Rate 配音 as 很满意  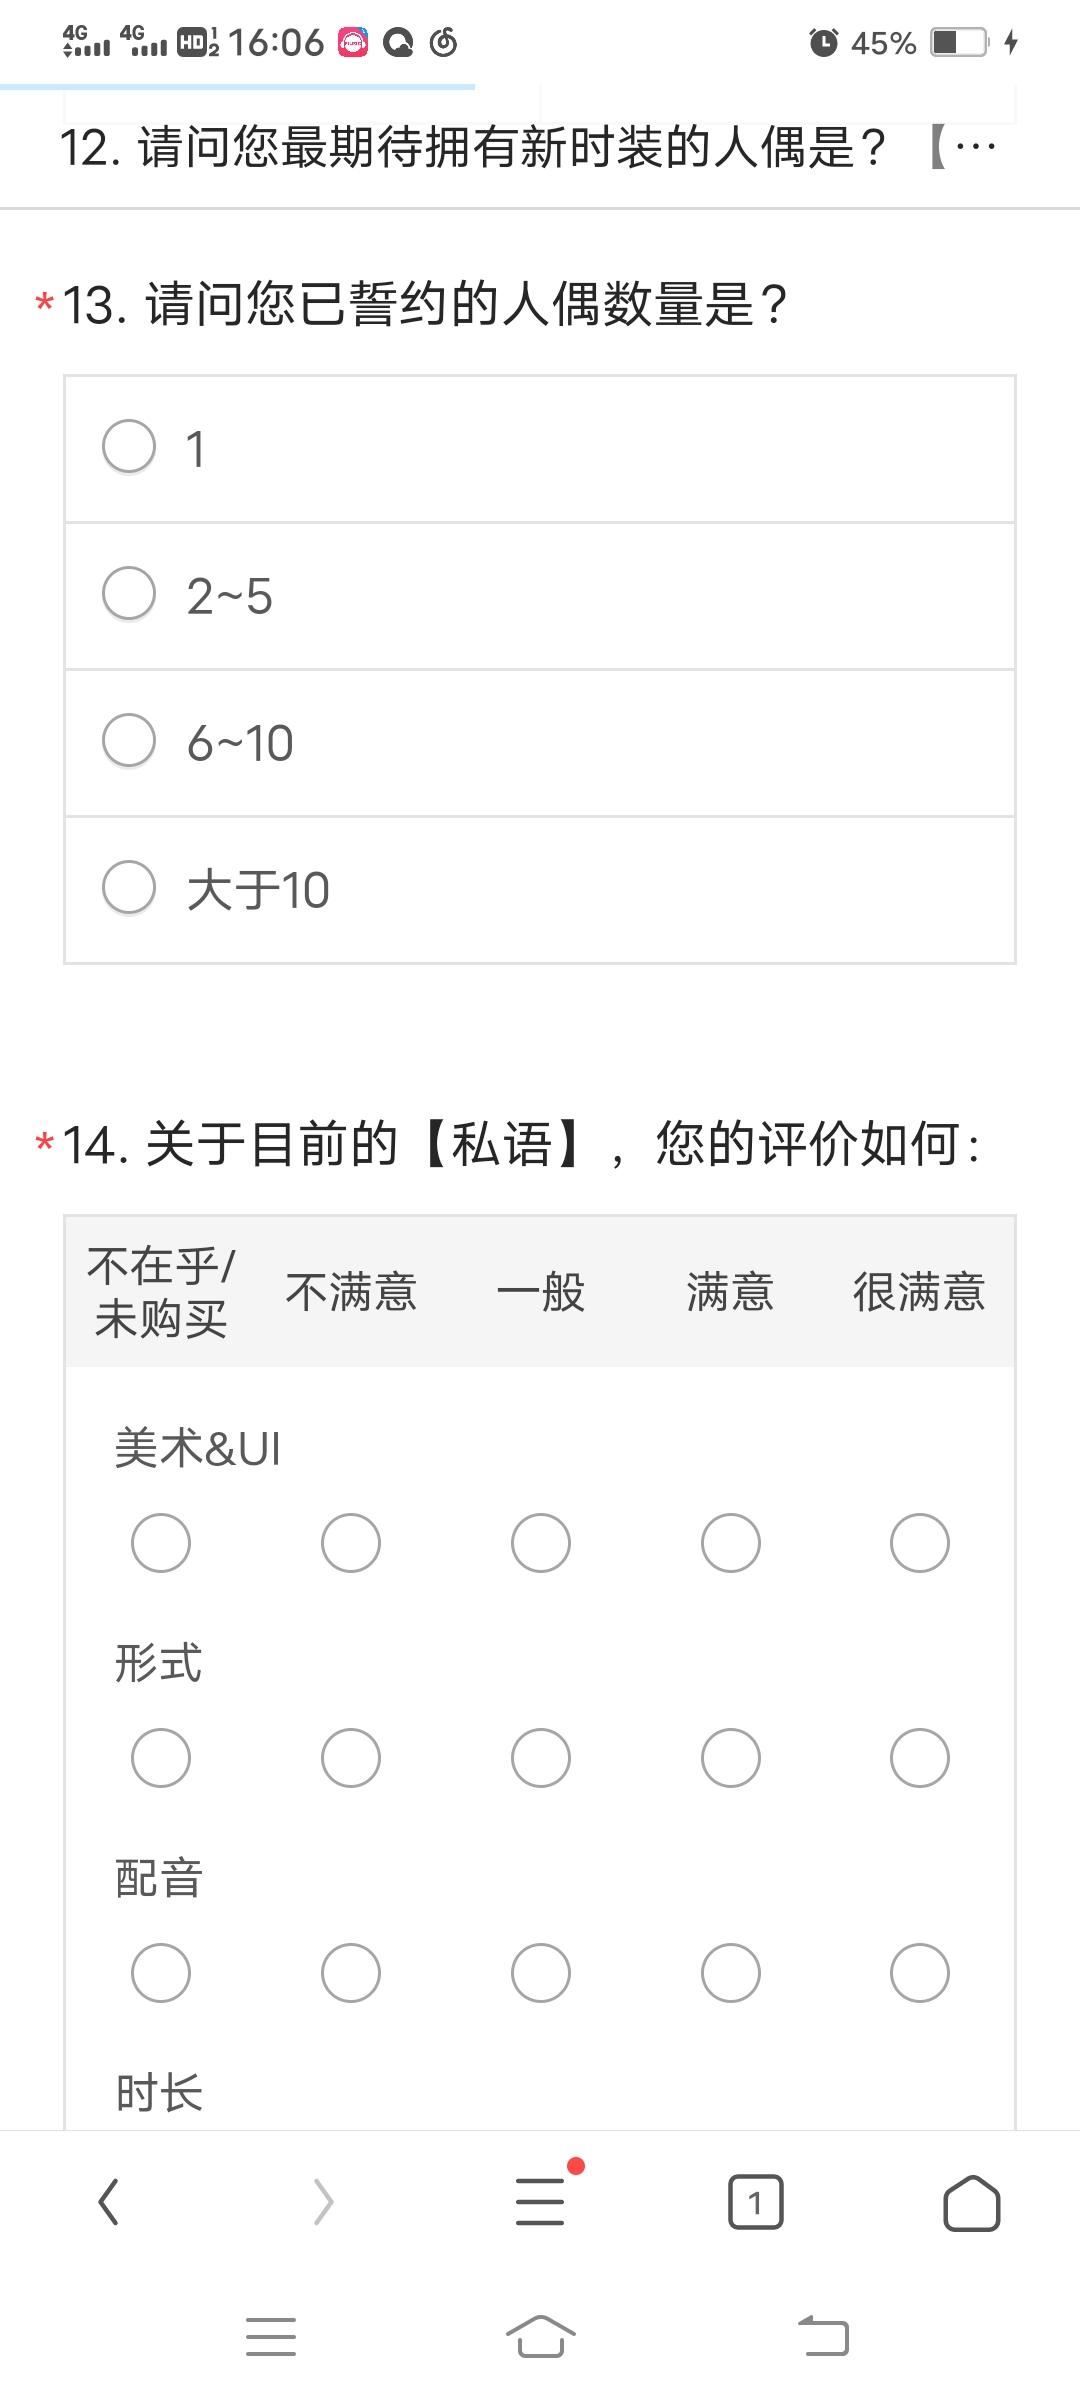tap(919, 1972)
